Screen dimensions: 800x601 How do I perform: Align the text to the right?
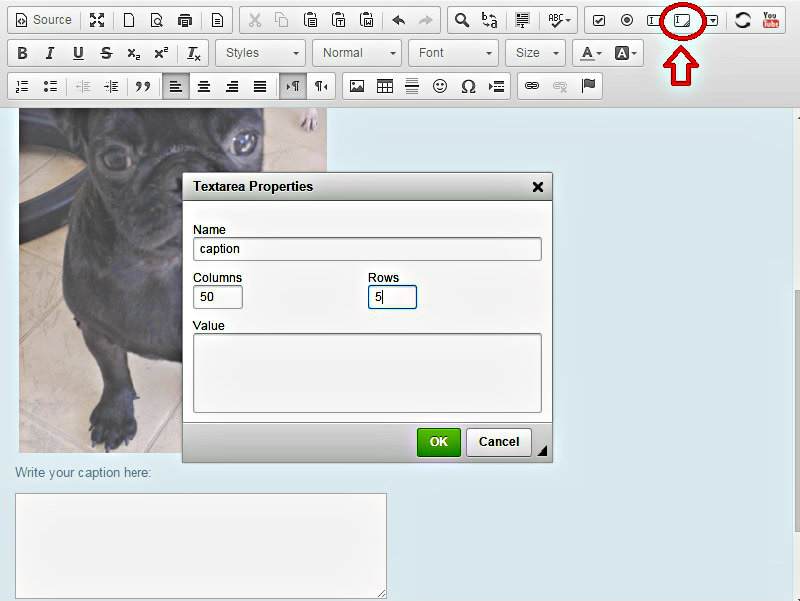232,86
